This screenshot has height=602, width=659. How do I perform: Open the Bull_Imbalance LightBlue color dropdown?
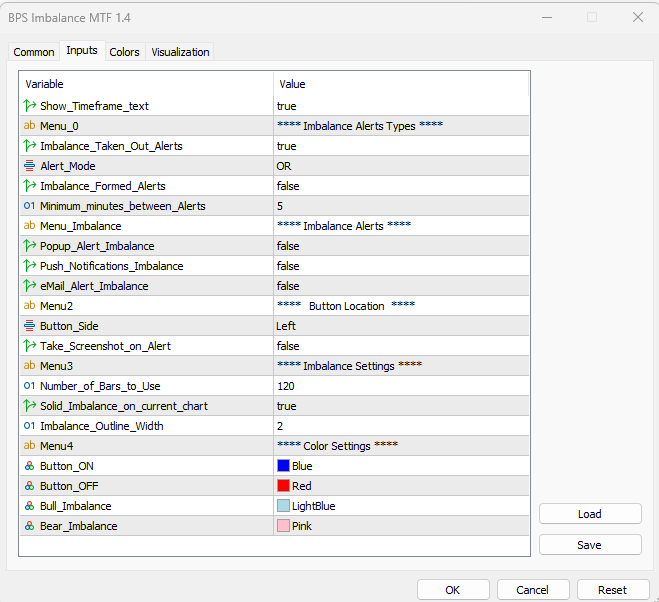[x=400, y=506]
